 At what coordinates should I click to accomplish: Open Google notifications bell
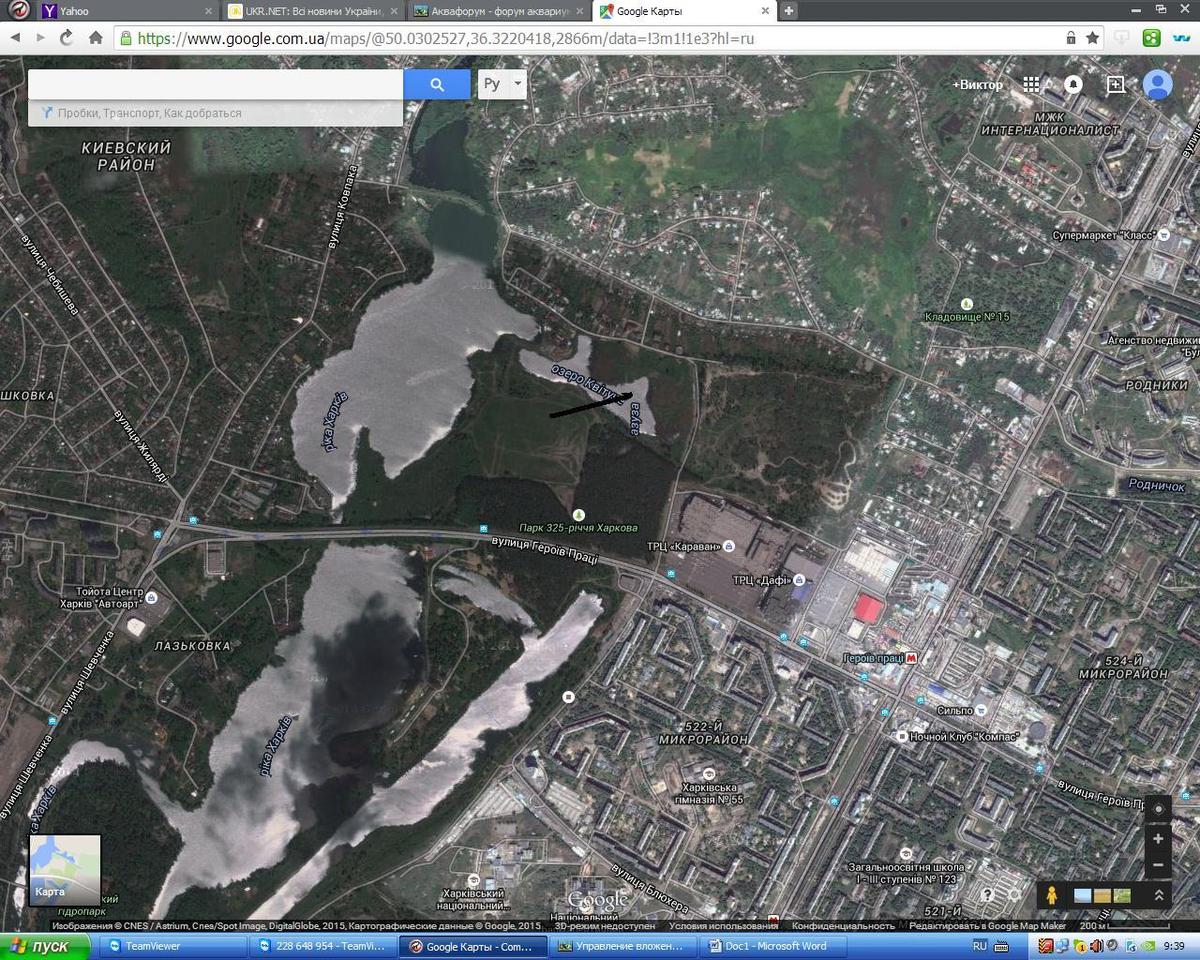(1073, 85)
